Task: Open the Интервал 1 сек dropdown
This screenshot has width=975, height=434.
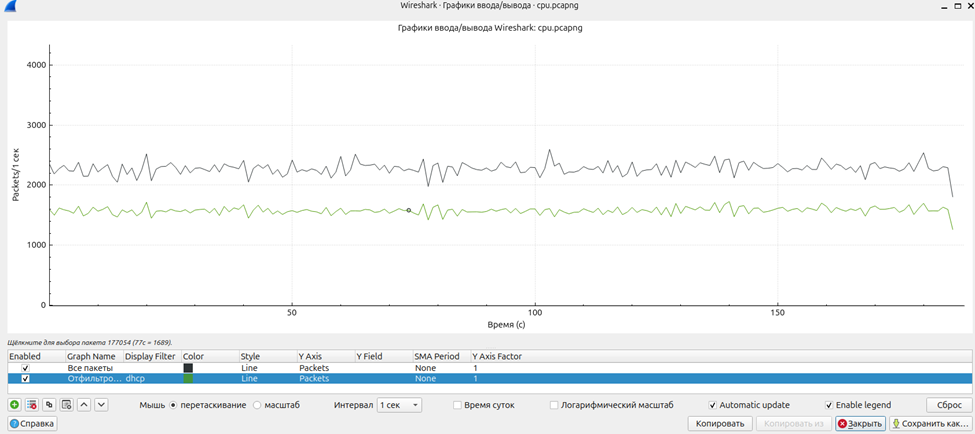Action: tap(399, 405)
